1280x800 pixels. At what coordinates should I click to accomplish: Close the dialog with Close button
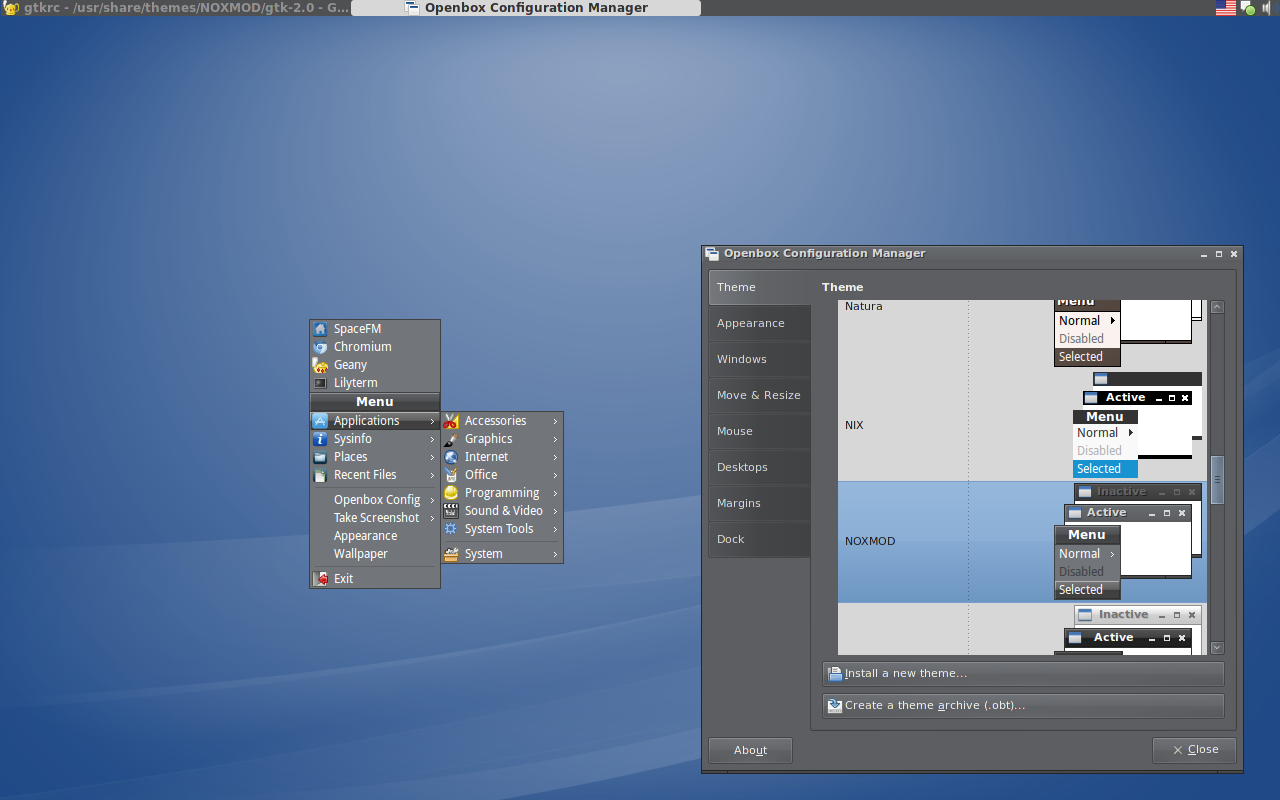coord(1194,750)
